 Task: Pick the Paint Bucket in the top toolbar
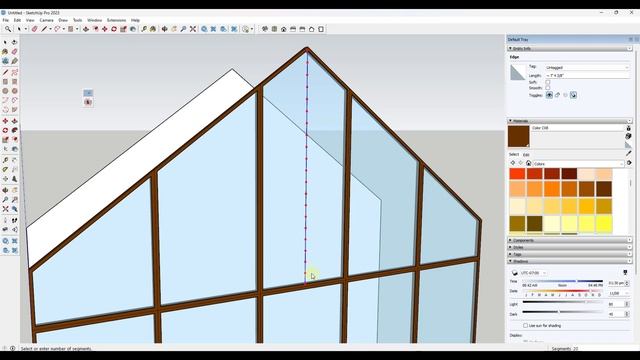153,29
